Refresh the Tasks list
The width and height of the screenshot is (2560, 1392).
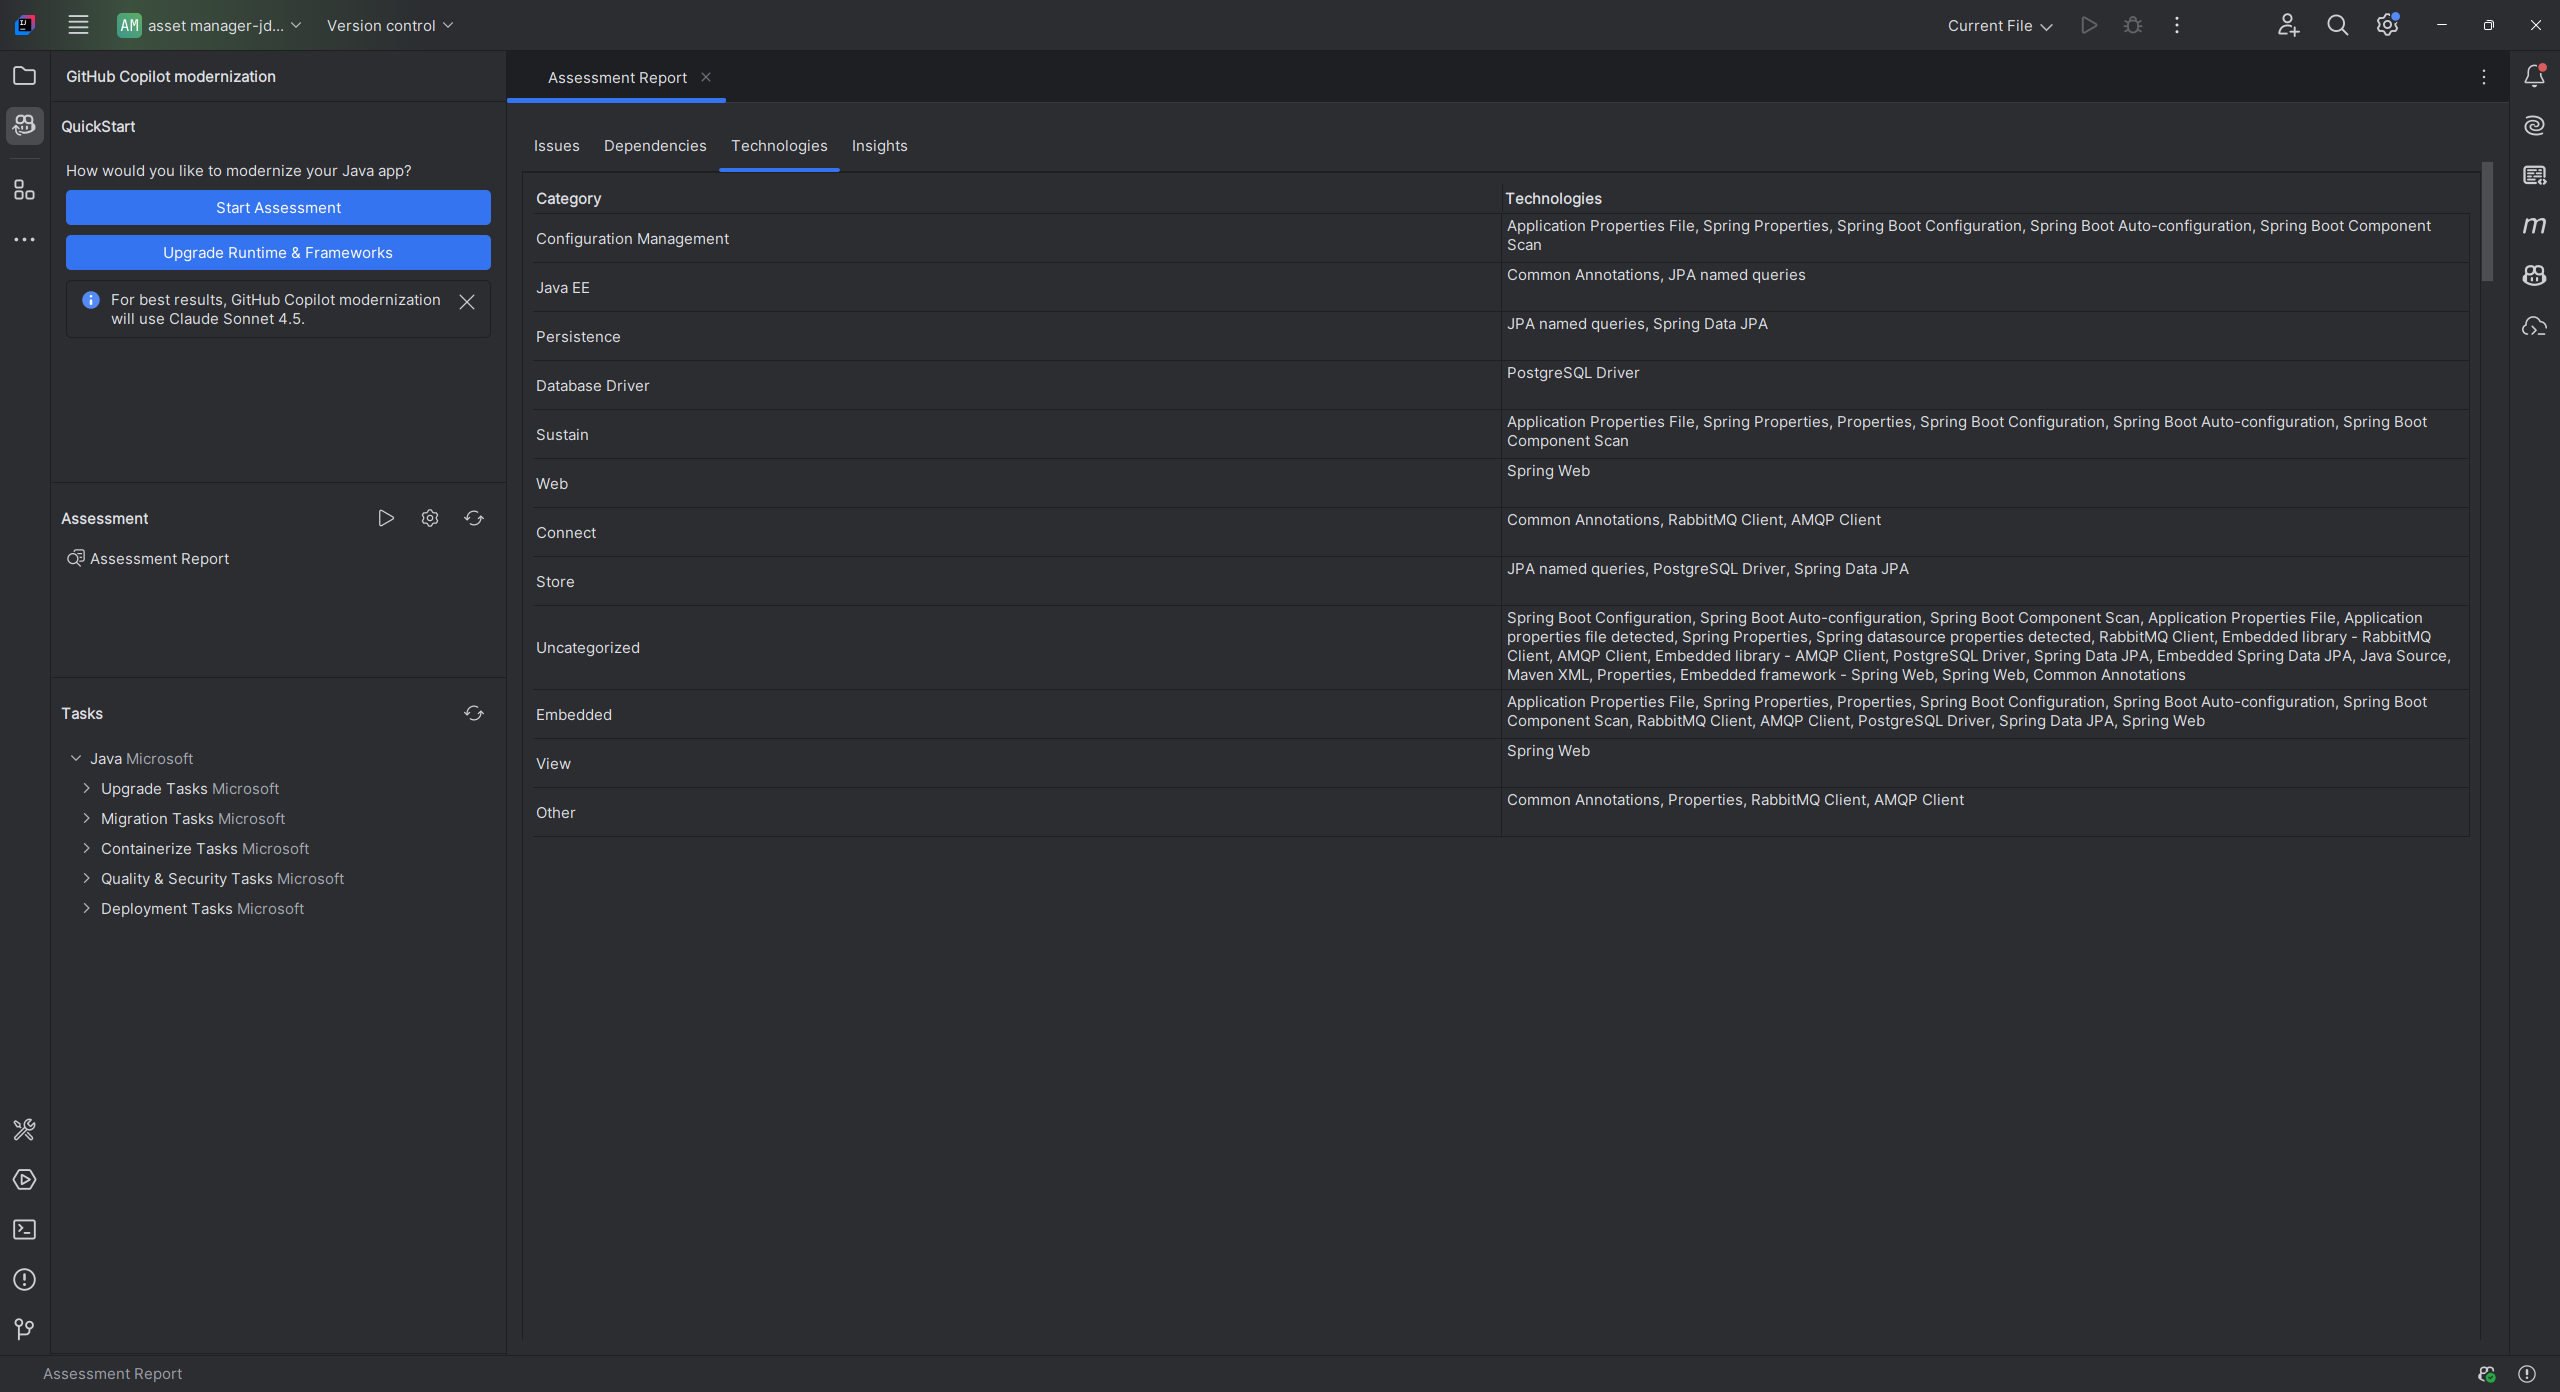point(474,713)
